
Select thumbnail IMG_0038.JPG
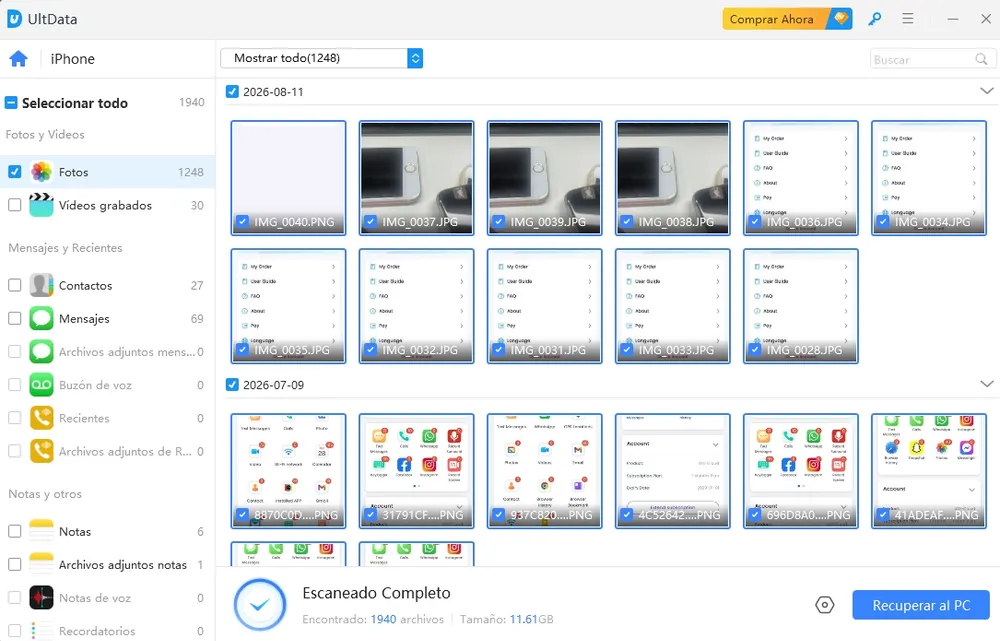tap(673, 178)
